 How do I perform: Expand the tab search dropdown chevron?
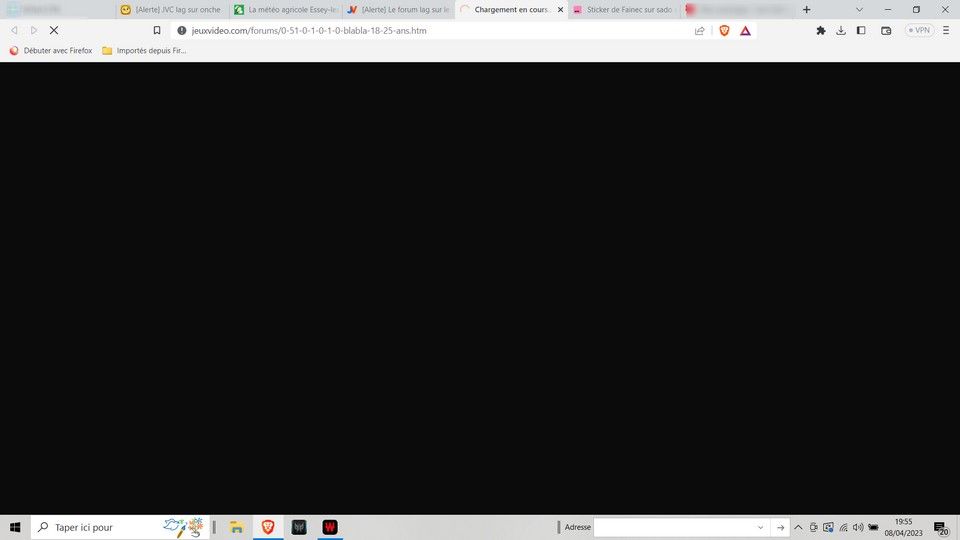click(859, 10)
